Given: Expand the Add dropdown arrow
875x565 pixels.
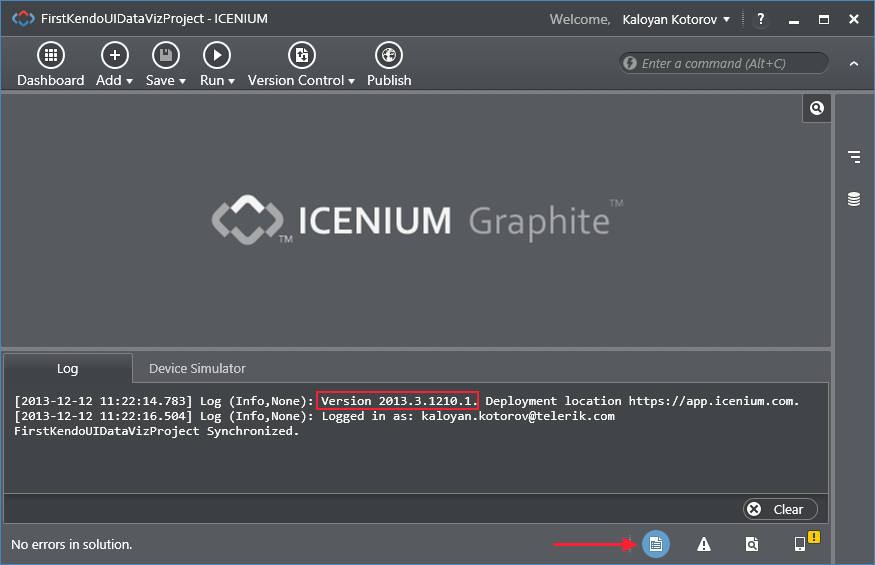Looking at the screenshot, I should coord(129,82).
